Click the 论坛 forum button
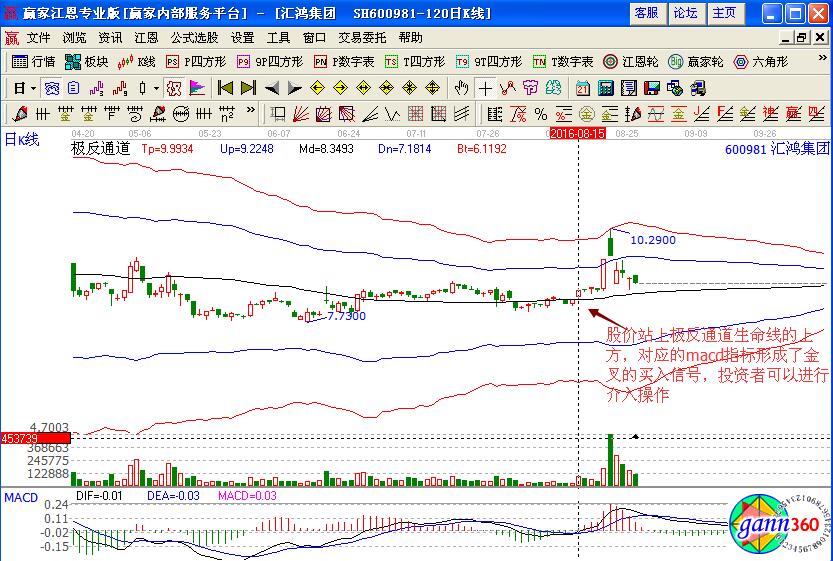This screenshot has height=561, width=833. [x=685, y=13]
